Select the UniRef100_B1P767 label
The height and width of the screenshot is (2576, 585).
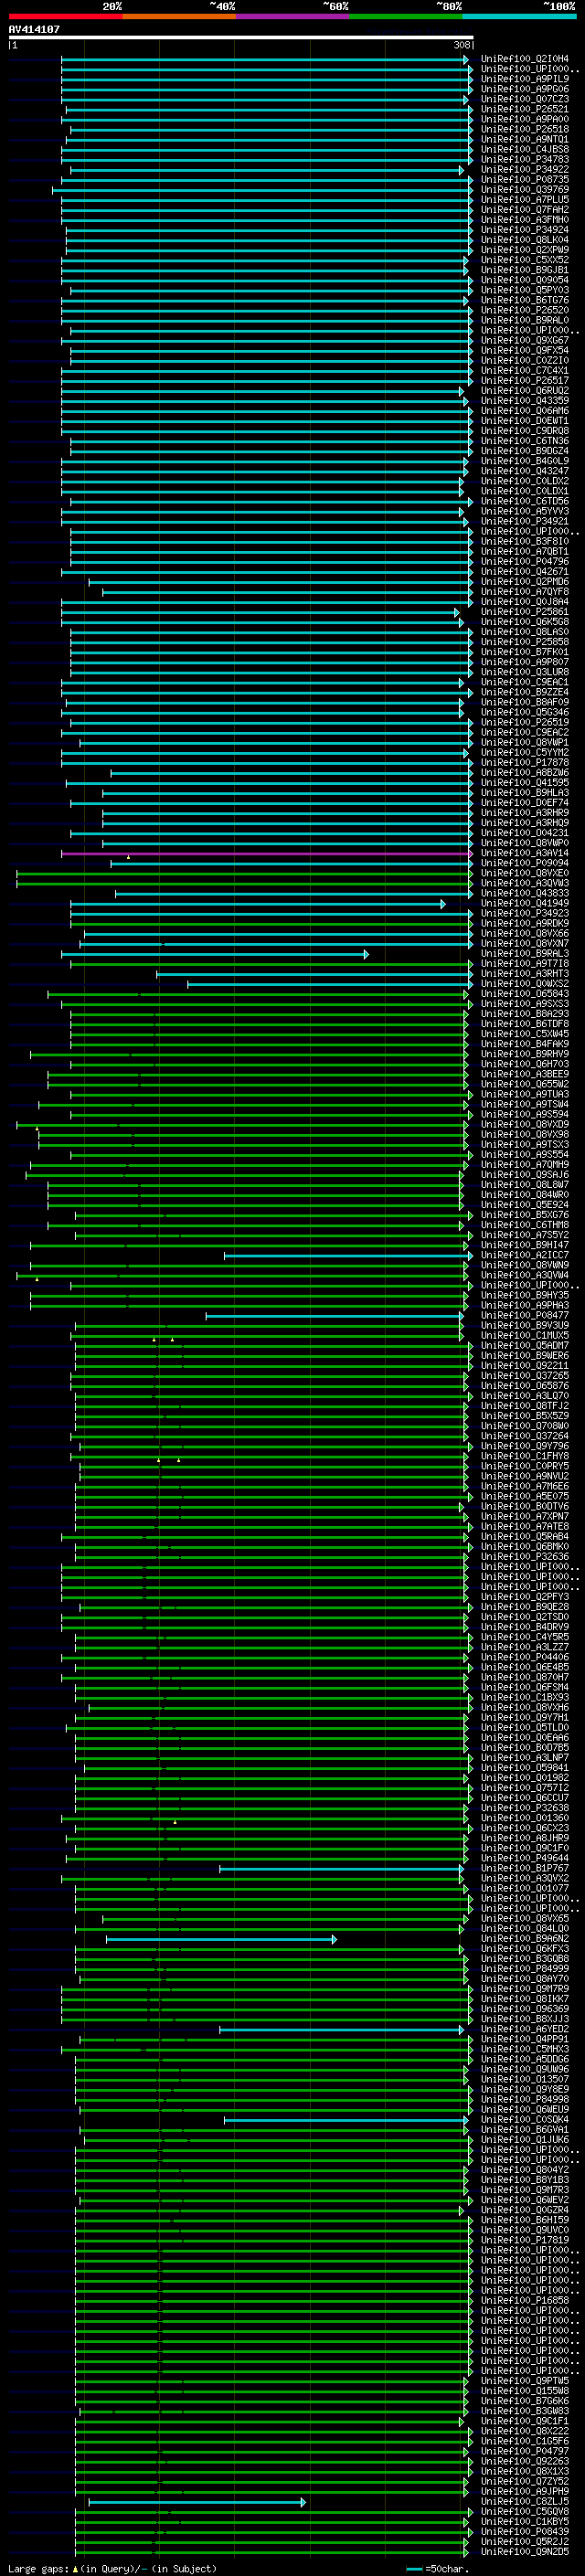[x=525, y=1869]
